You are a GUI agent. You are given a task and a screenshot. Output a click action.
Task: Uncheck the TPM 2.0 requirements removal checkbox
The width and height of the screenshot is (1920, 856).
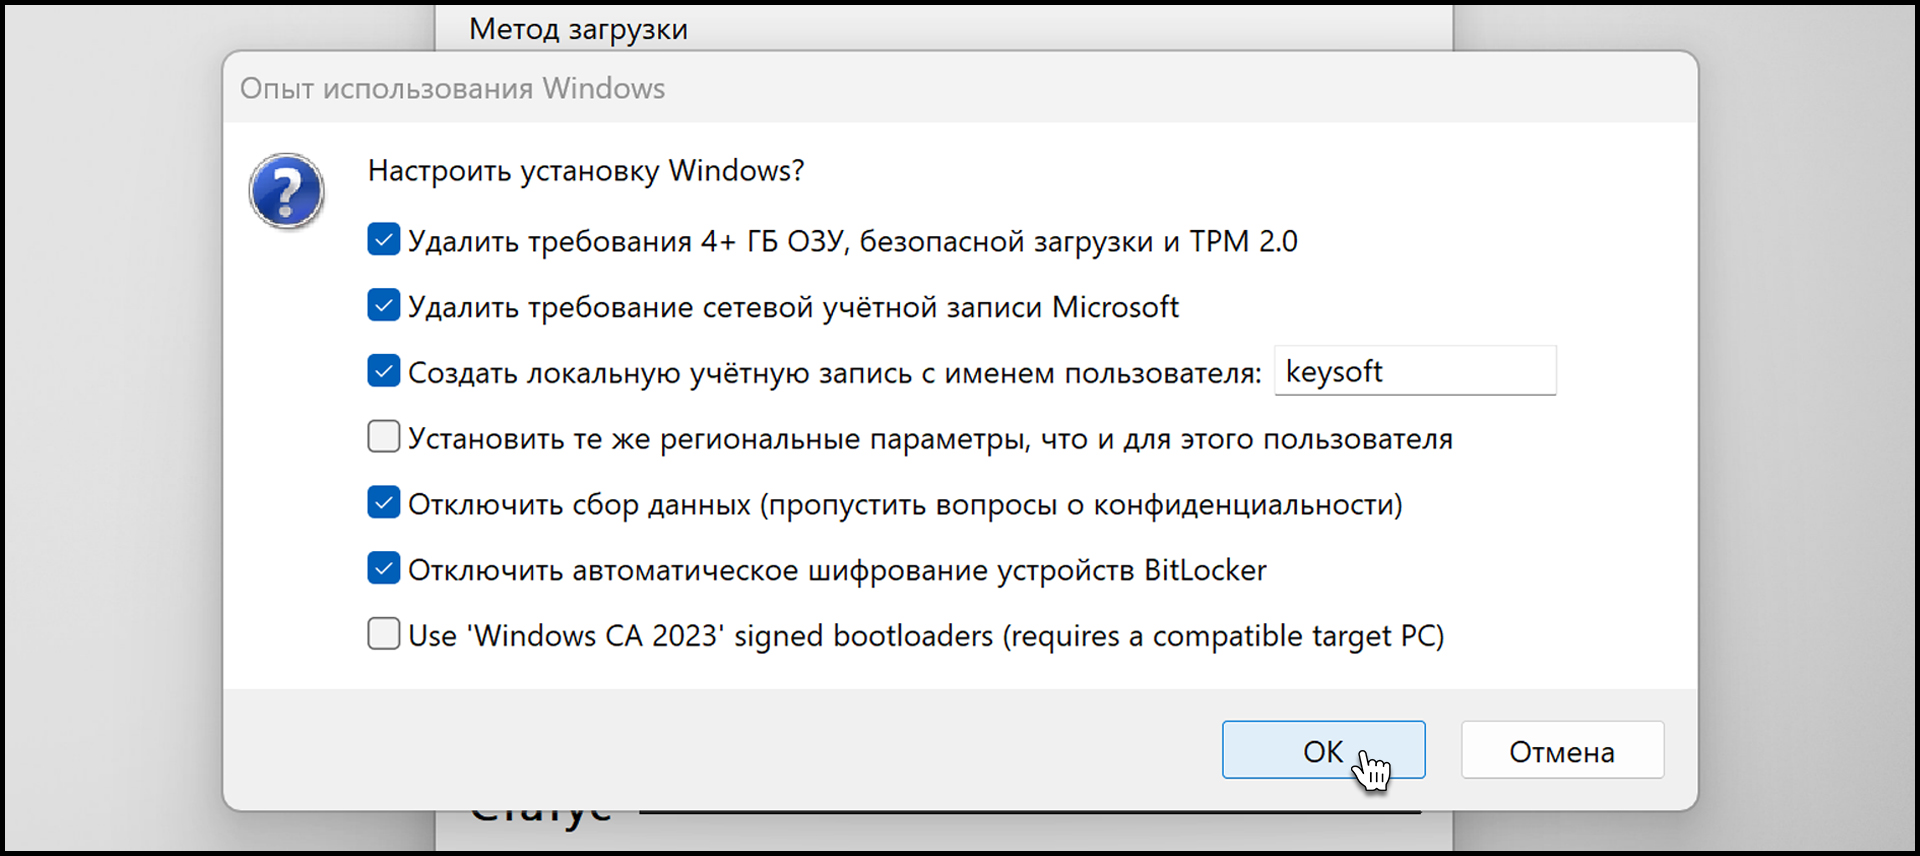click(384, 240)
